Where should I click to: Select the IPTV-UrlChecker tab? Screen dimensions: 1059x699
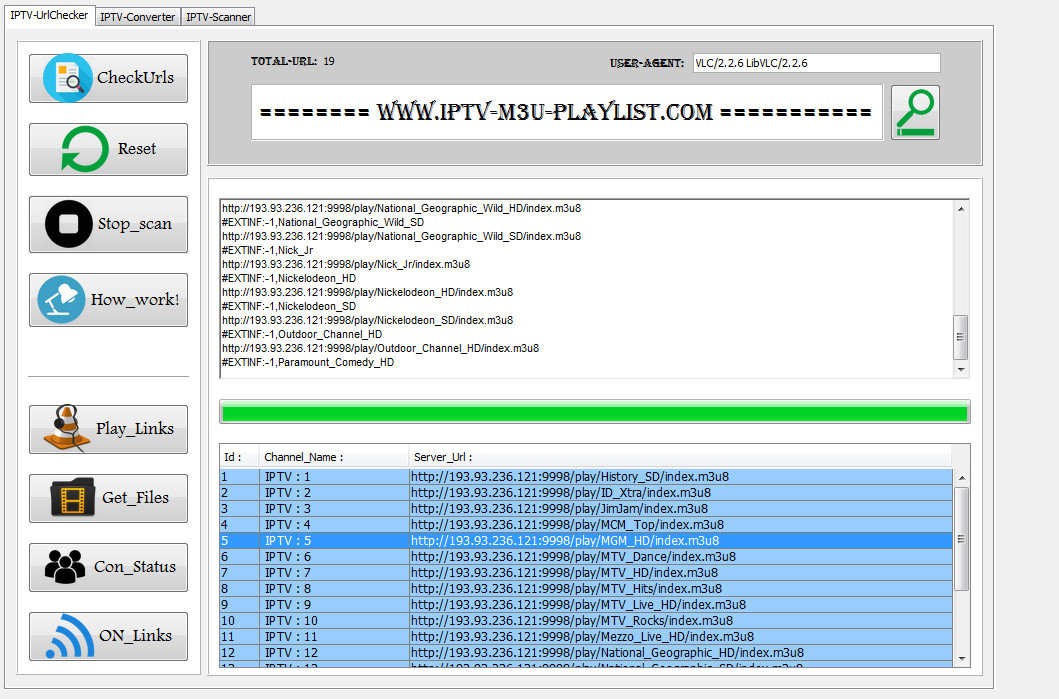pos(49,15)
